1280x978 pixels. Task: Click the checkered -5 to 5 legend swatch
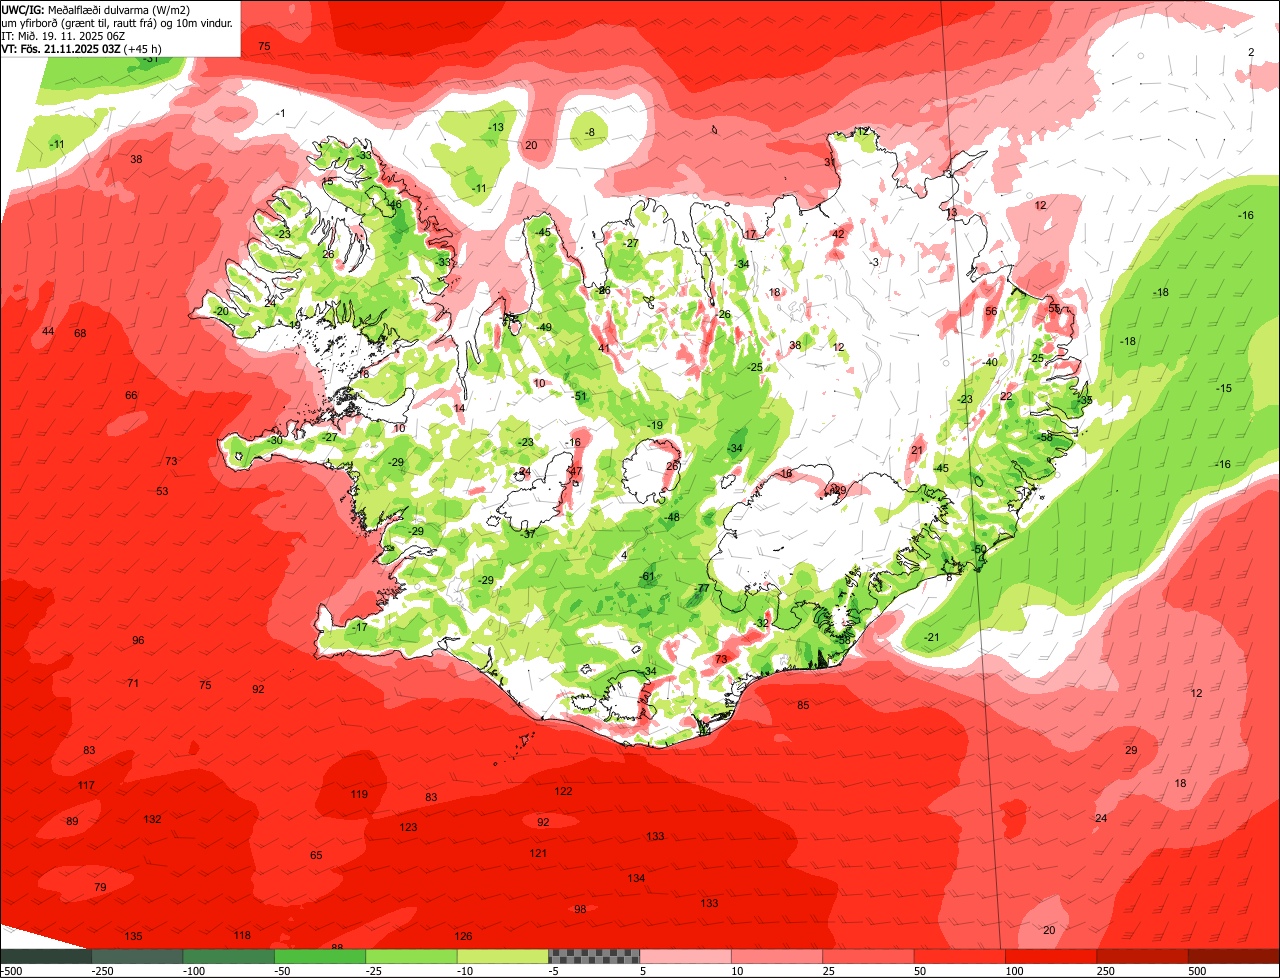point(594,956)
